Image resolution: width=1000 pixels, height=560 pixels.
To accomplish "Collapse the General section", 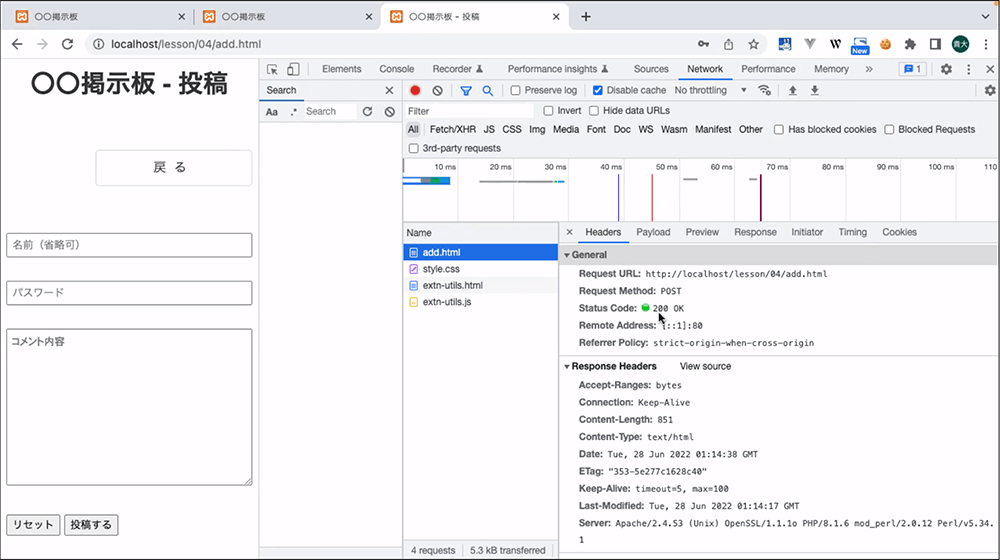I will click(x=566, y=255).
